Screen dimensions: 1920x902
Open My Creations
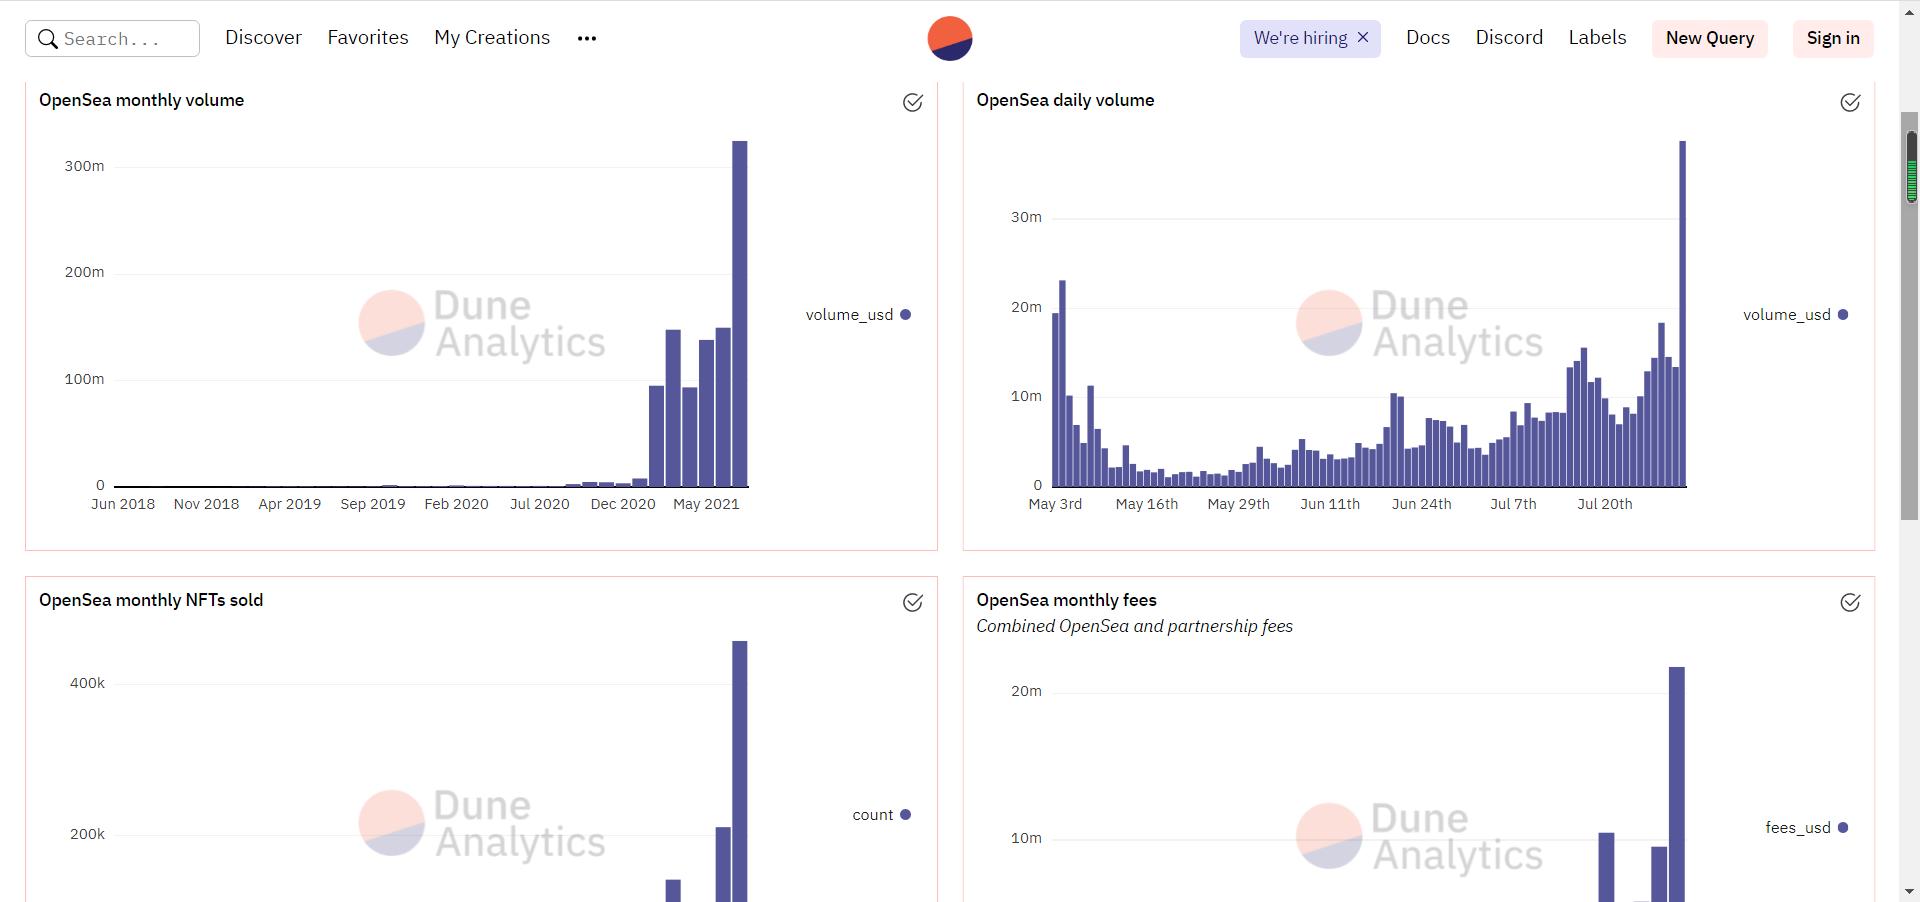pos(492,38)
